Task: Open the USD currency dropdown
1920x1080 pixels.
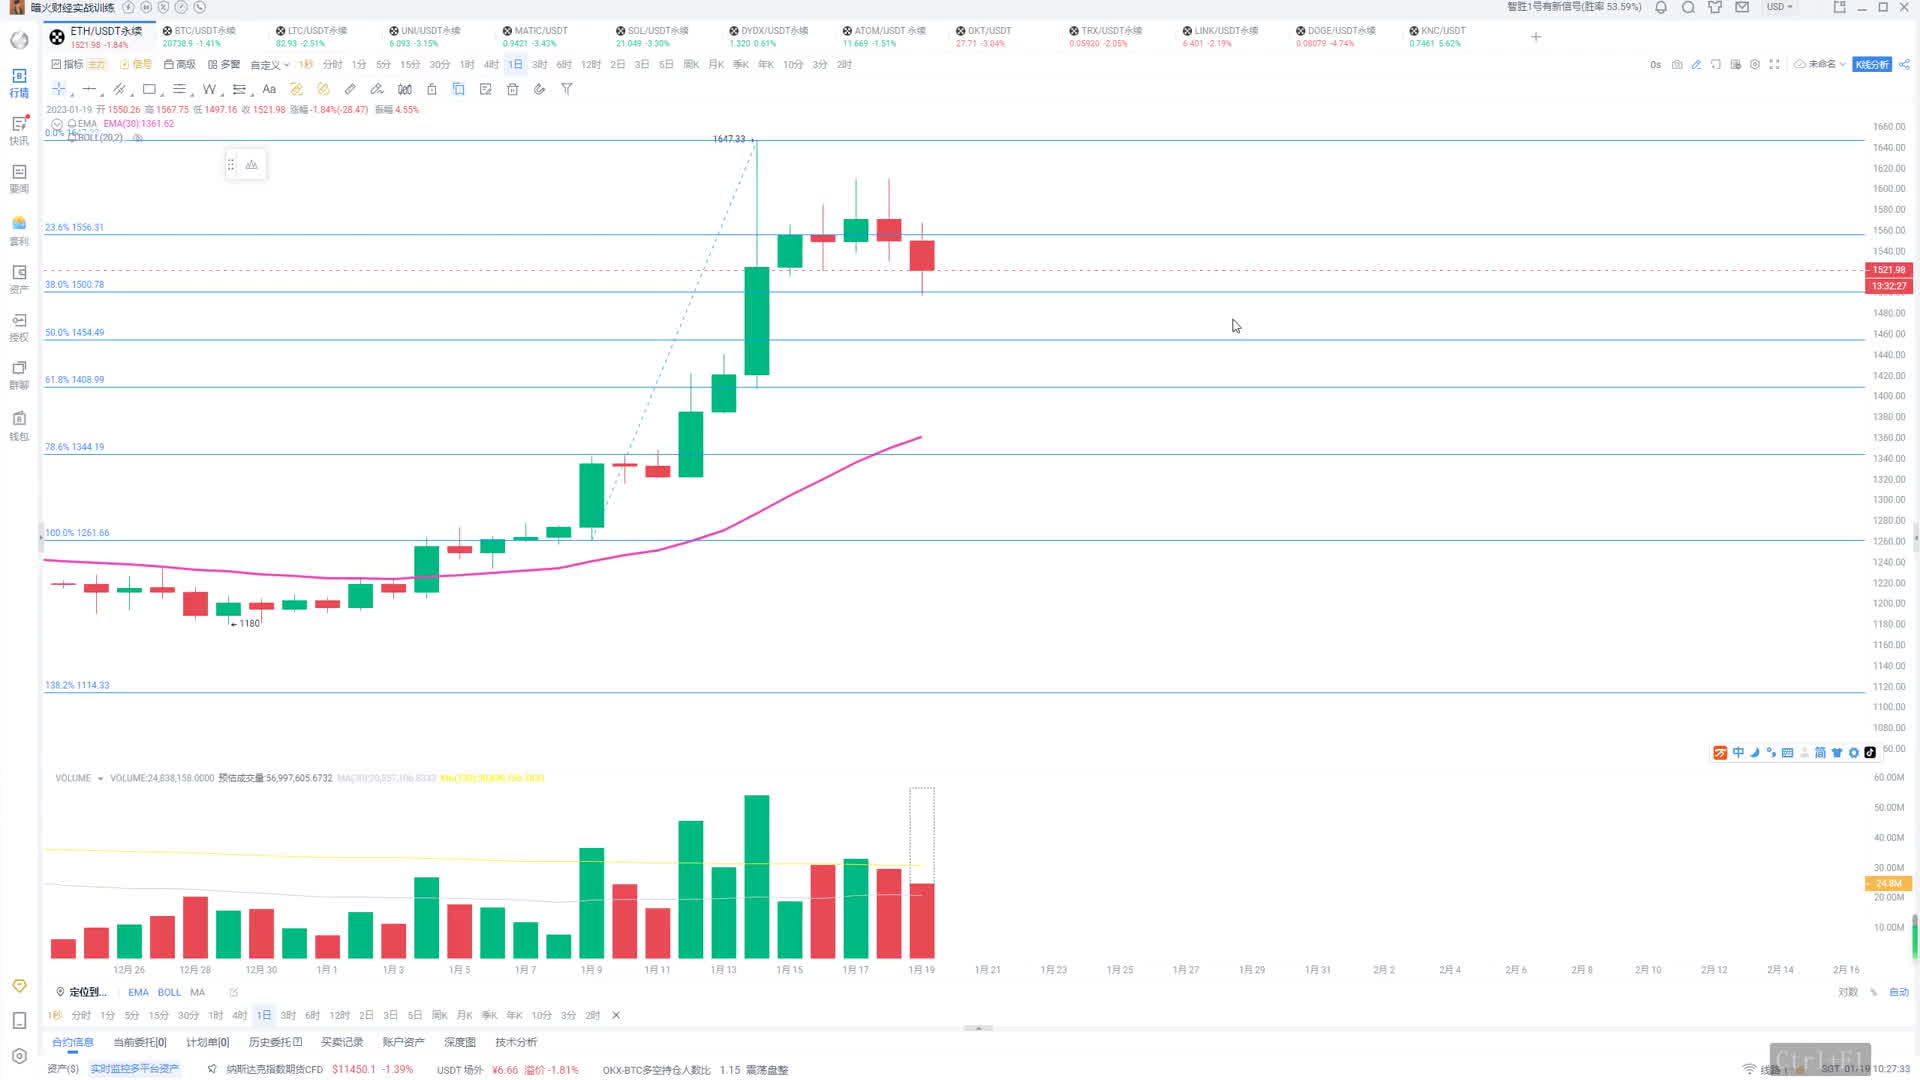Action: coord(1779,7)
